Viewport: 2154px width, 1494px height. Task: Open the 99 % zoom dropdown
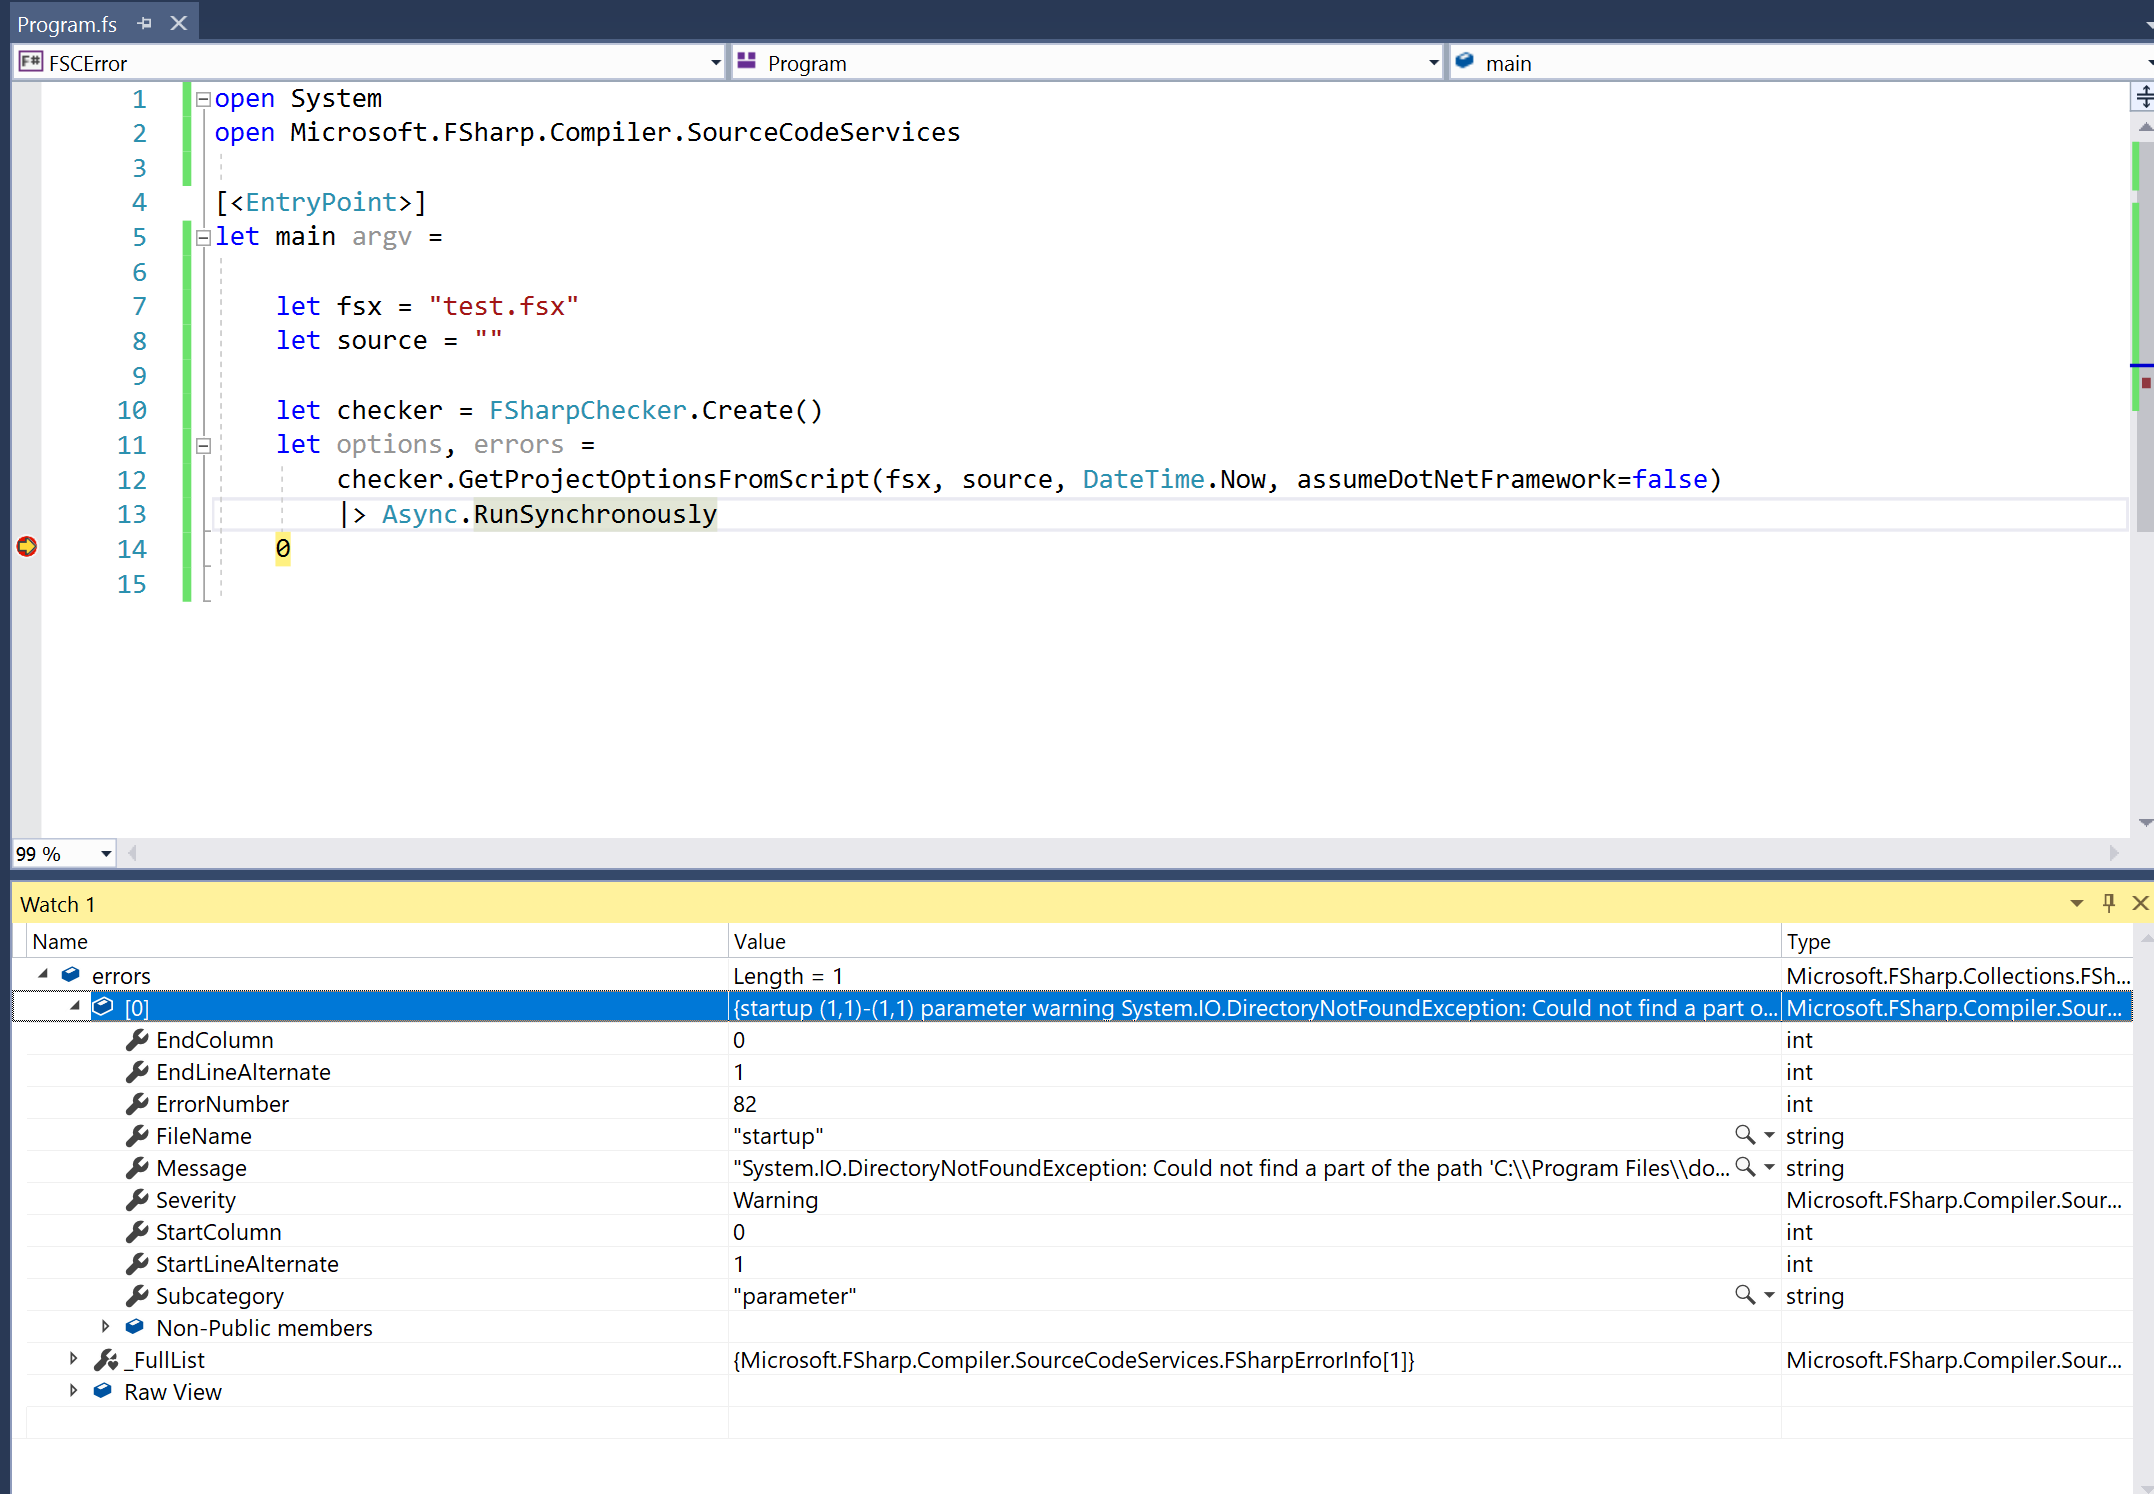(105, 854)
